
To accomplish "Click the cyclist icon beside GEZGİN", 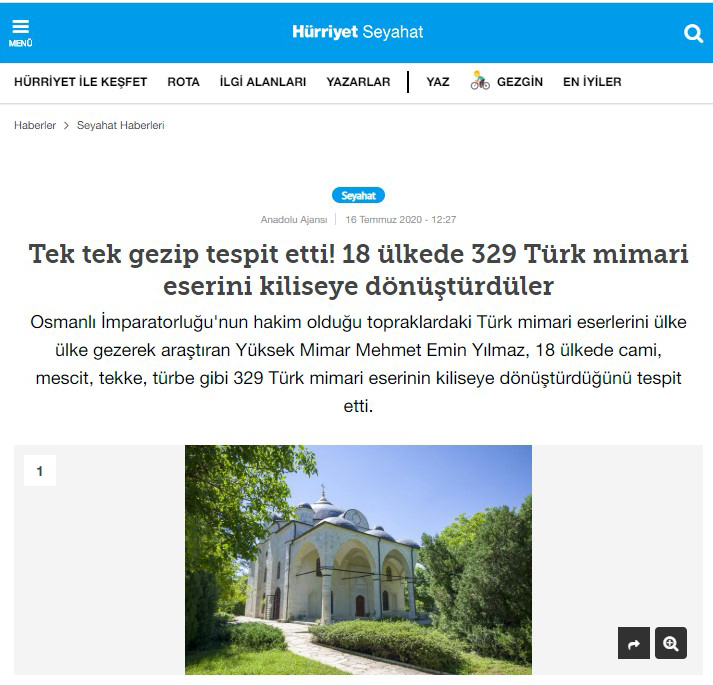I will pos(480,81).
